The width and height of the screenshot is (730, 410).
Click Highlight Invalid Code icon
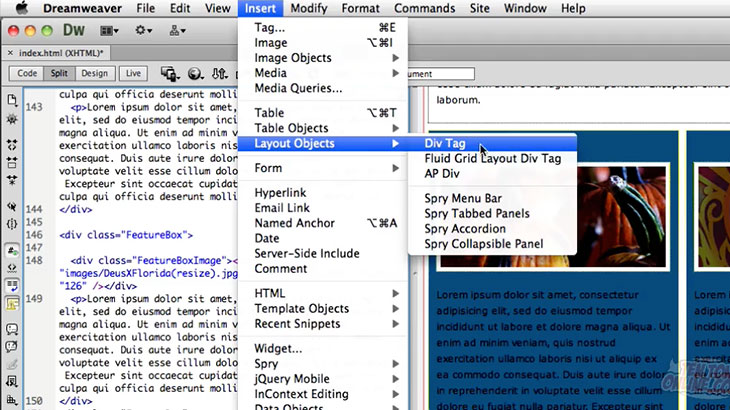pos(12,268)
